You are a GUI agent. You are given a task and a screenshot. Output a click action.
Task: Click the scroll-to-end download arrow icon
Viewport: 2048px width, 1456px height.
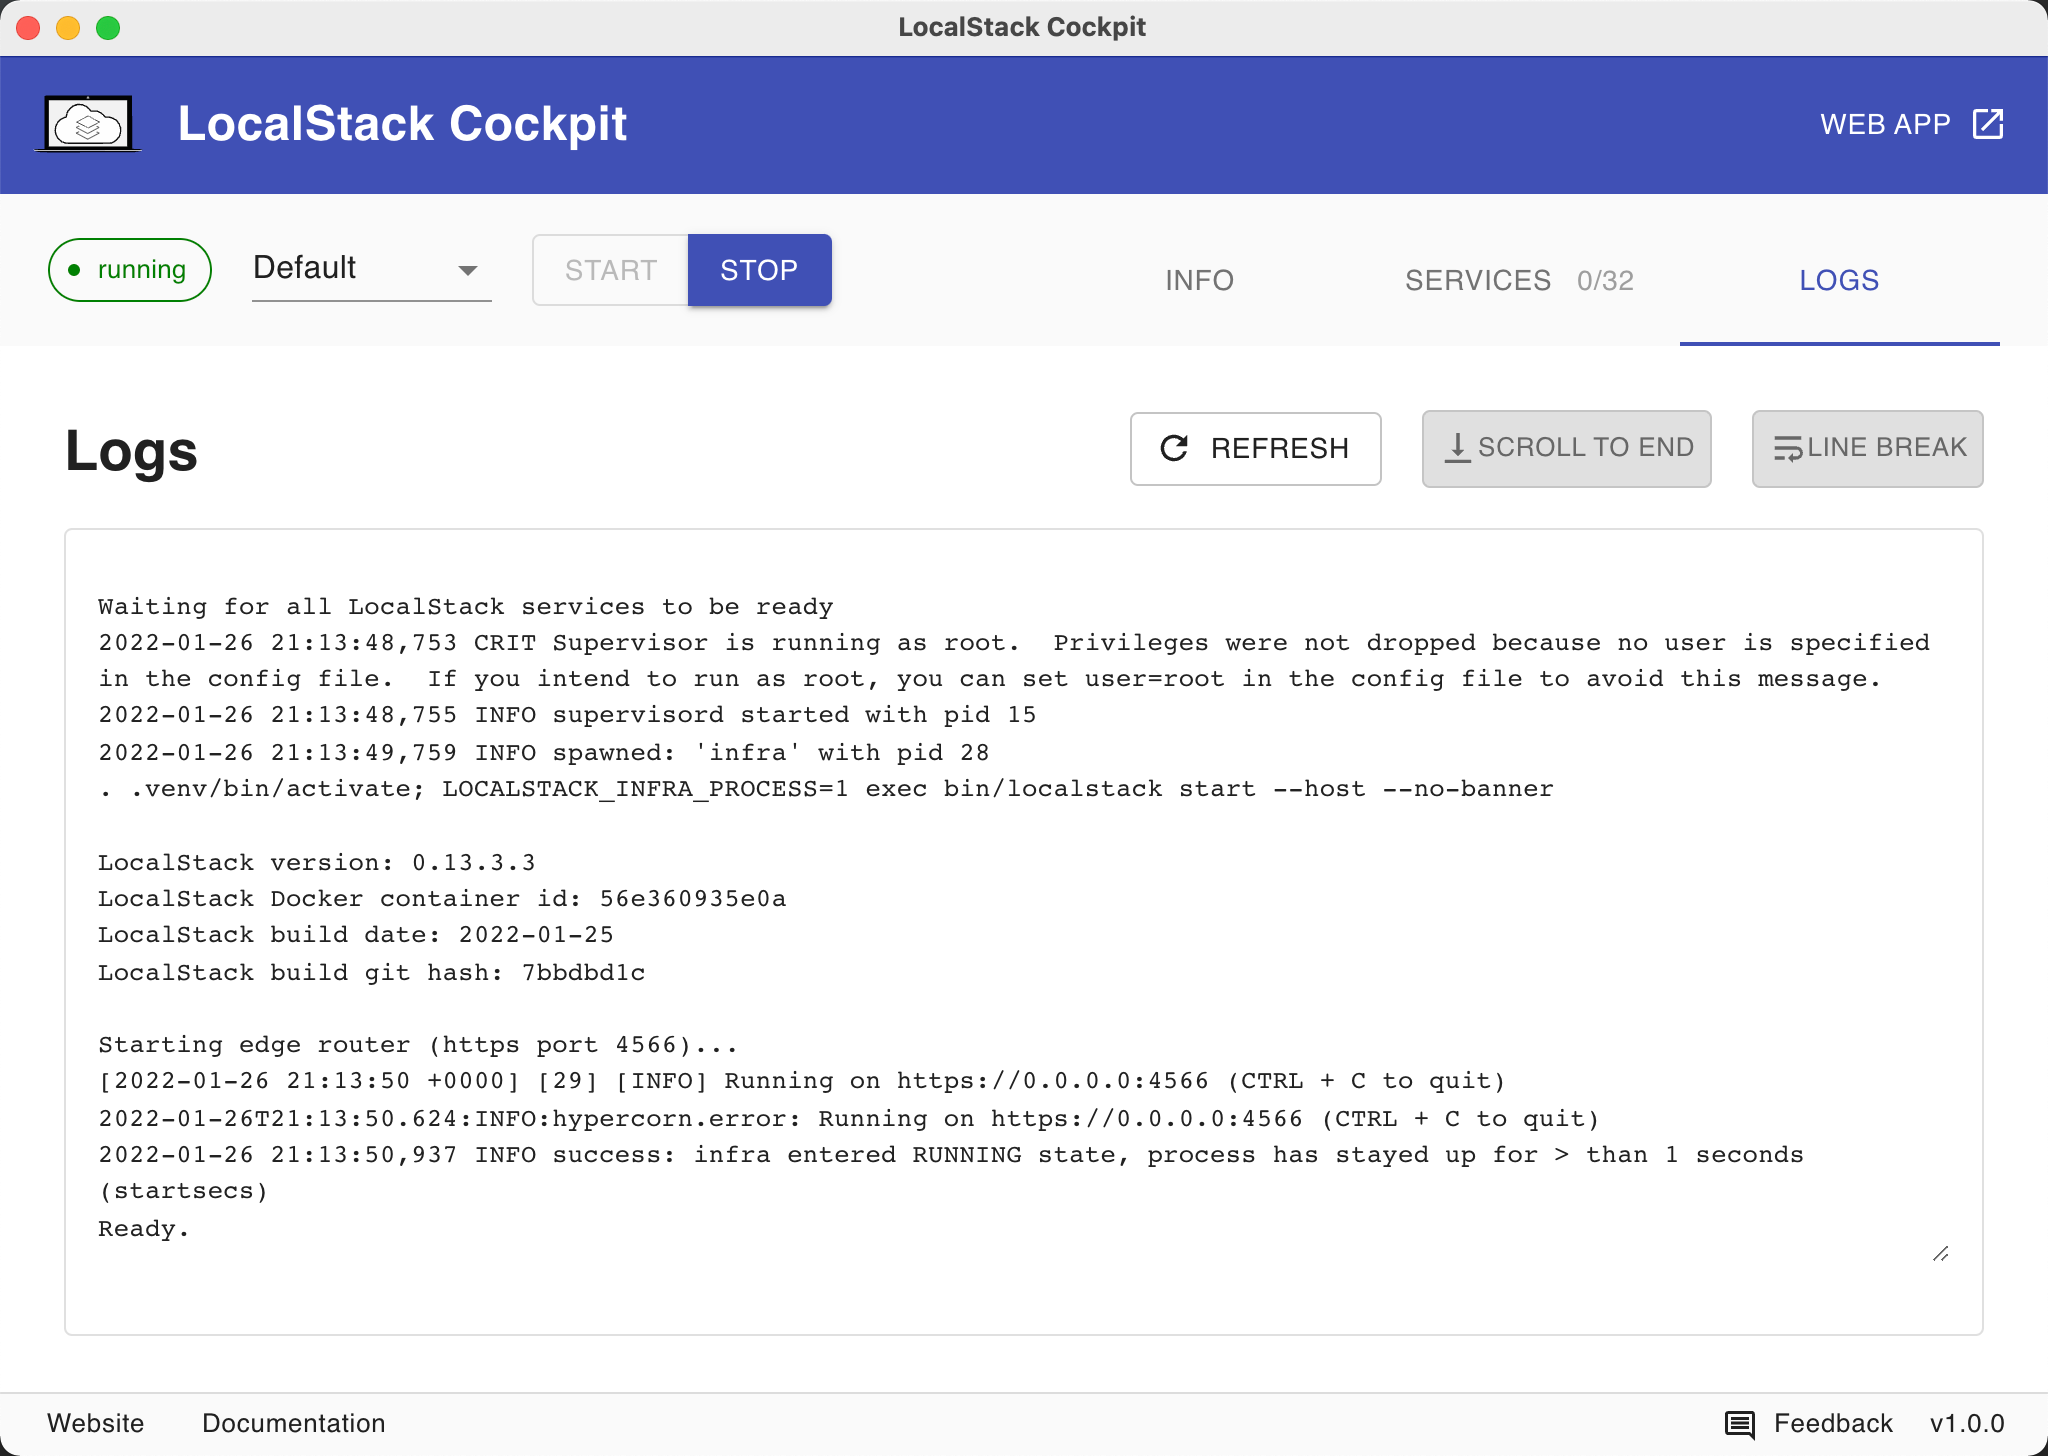click(x=1457, y=448)
